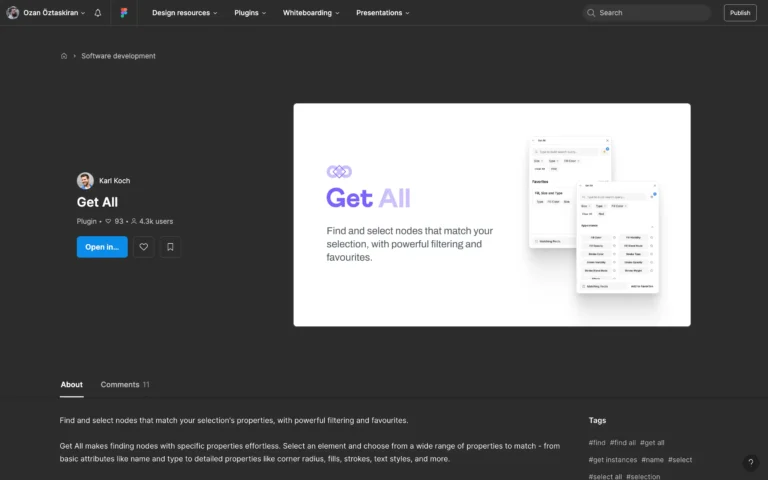The height and width of the screenshot is (480, 768).
Task: Open the notifications bell
Action: 98,13
